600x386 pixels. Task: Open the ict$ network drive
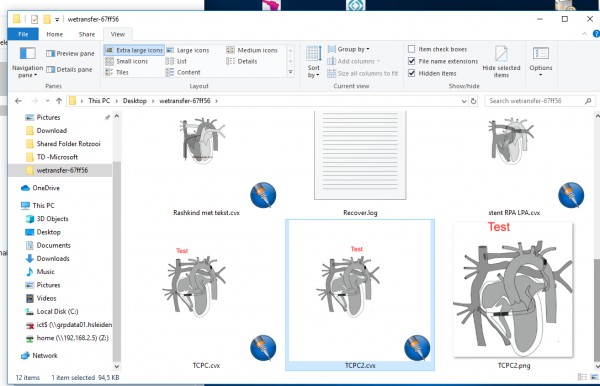[74, 325]
